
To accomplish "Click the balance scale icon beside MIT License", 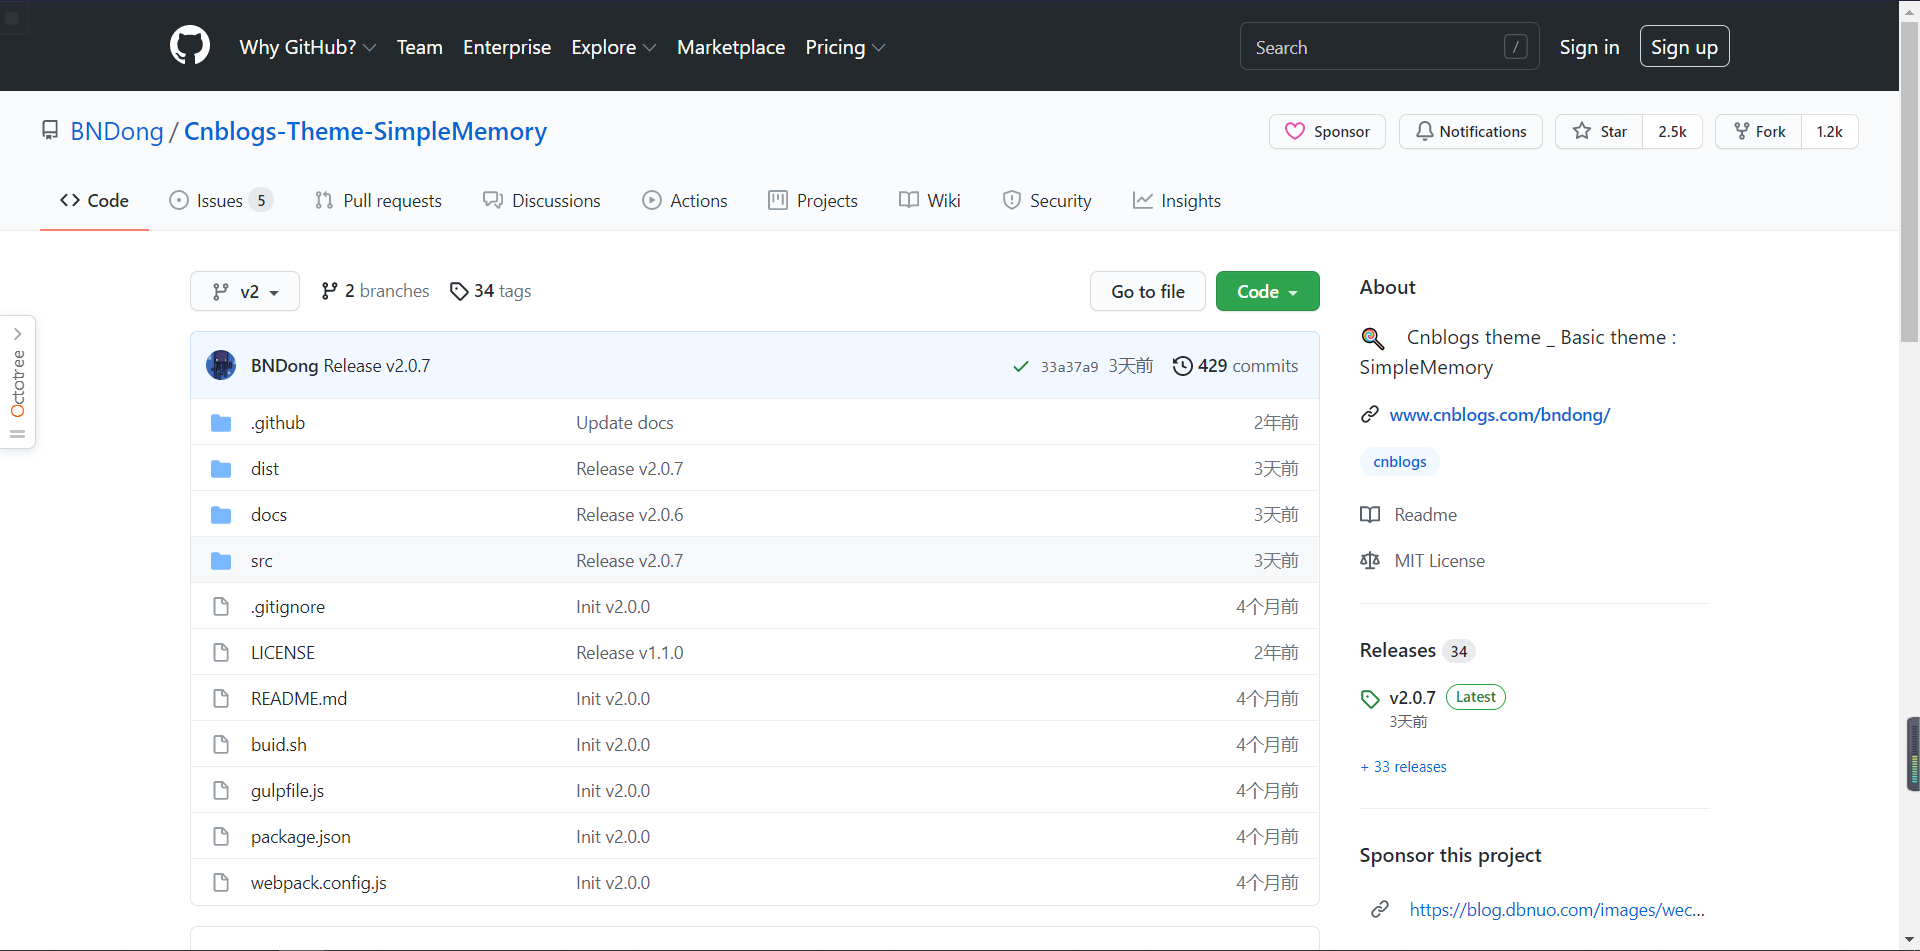I will point(1370,561).
